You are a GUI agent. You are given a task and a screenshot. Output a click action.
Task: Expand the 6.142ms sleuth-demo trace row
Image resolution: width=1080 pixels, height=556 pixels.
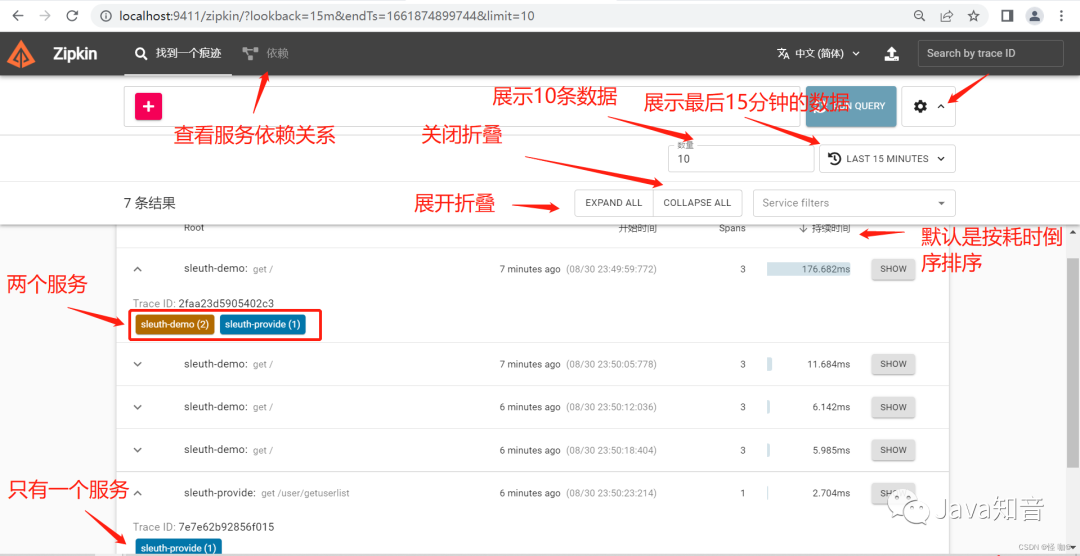(x=137, y=407)
